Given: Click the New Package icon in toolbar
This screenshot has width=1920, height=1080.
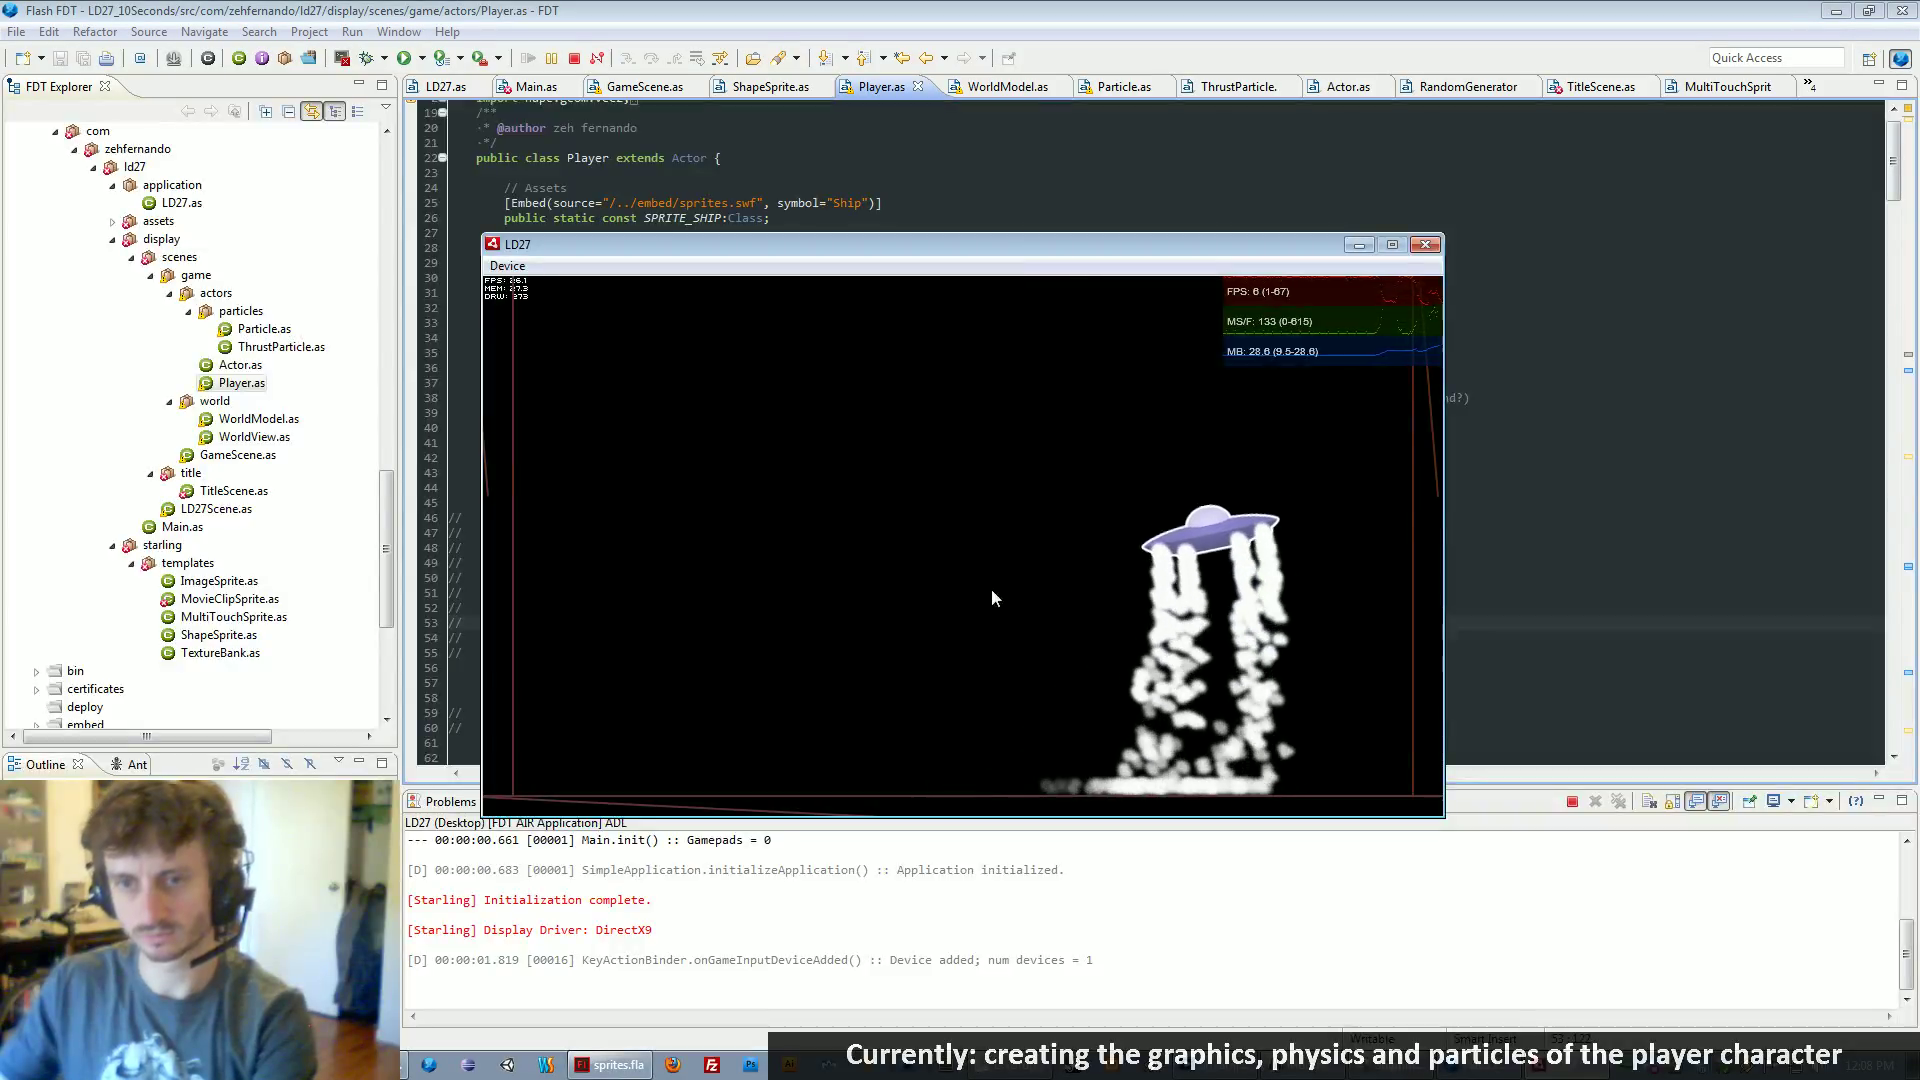Looking at the screenshot, I should pyautogui.click(x=285, y=58).
